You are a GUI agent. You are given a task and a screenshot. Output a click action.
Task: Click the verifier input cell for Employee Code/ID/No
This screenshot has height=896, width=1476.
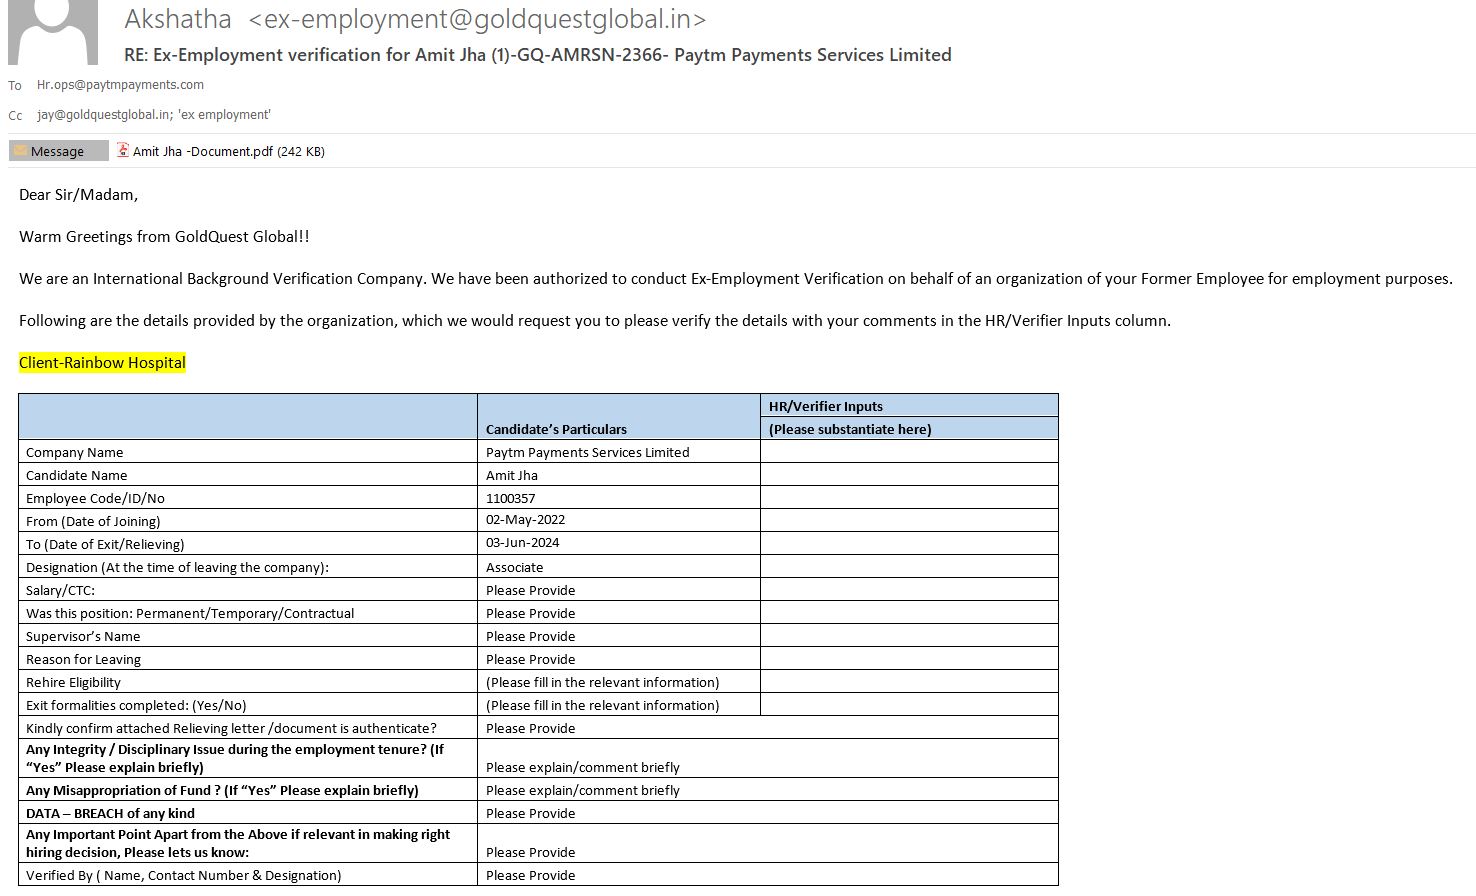point(908,498)
